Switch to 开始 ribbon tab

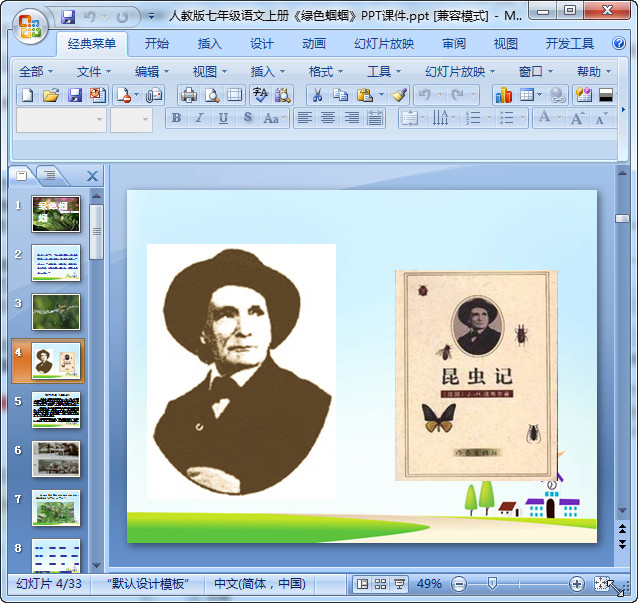coord(157,43)
